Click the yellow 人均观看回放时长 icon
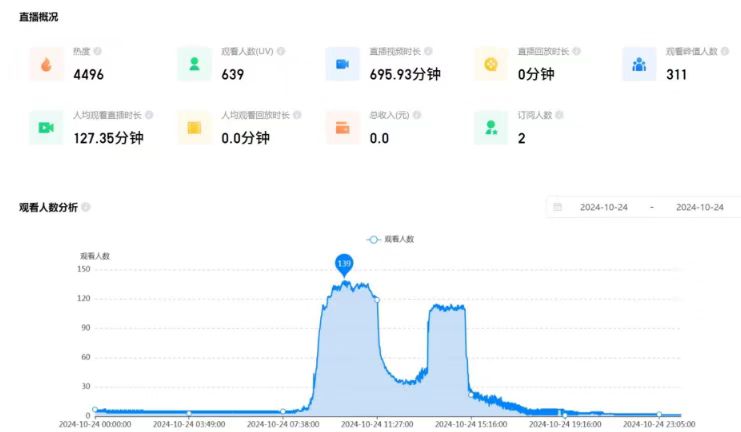Image resolution: width=741 pixels, height=432 pixels. coord(194,128)
